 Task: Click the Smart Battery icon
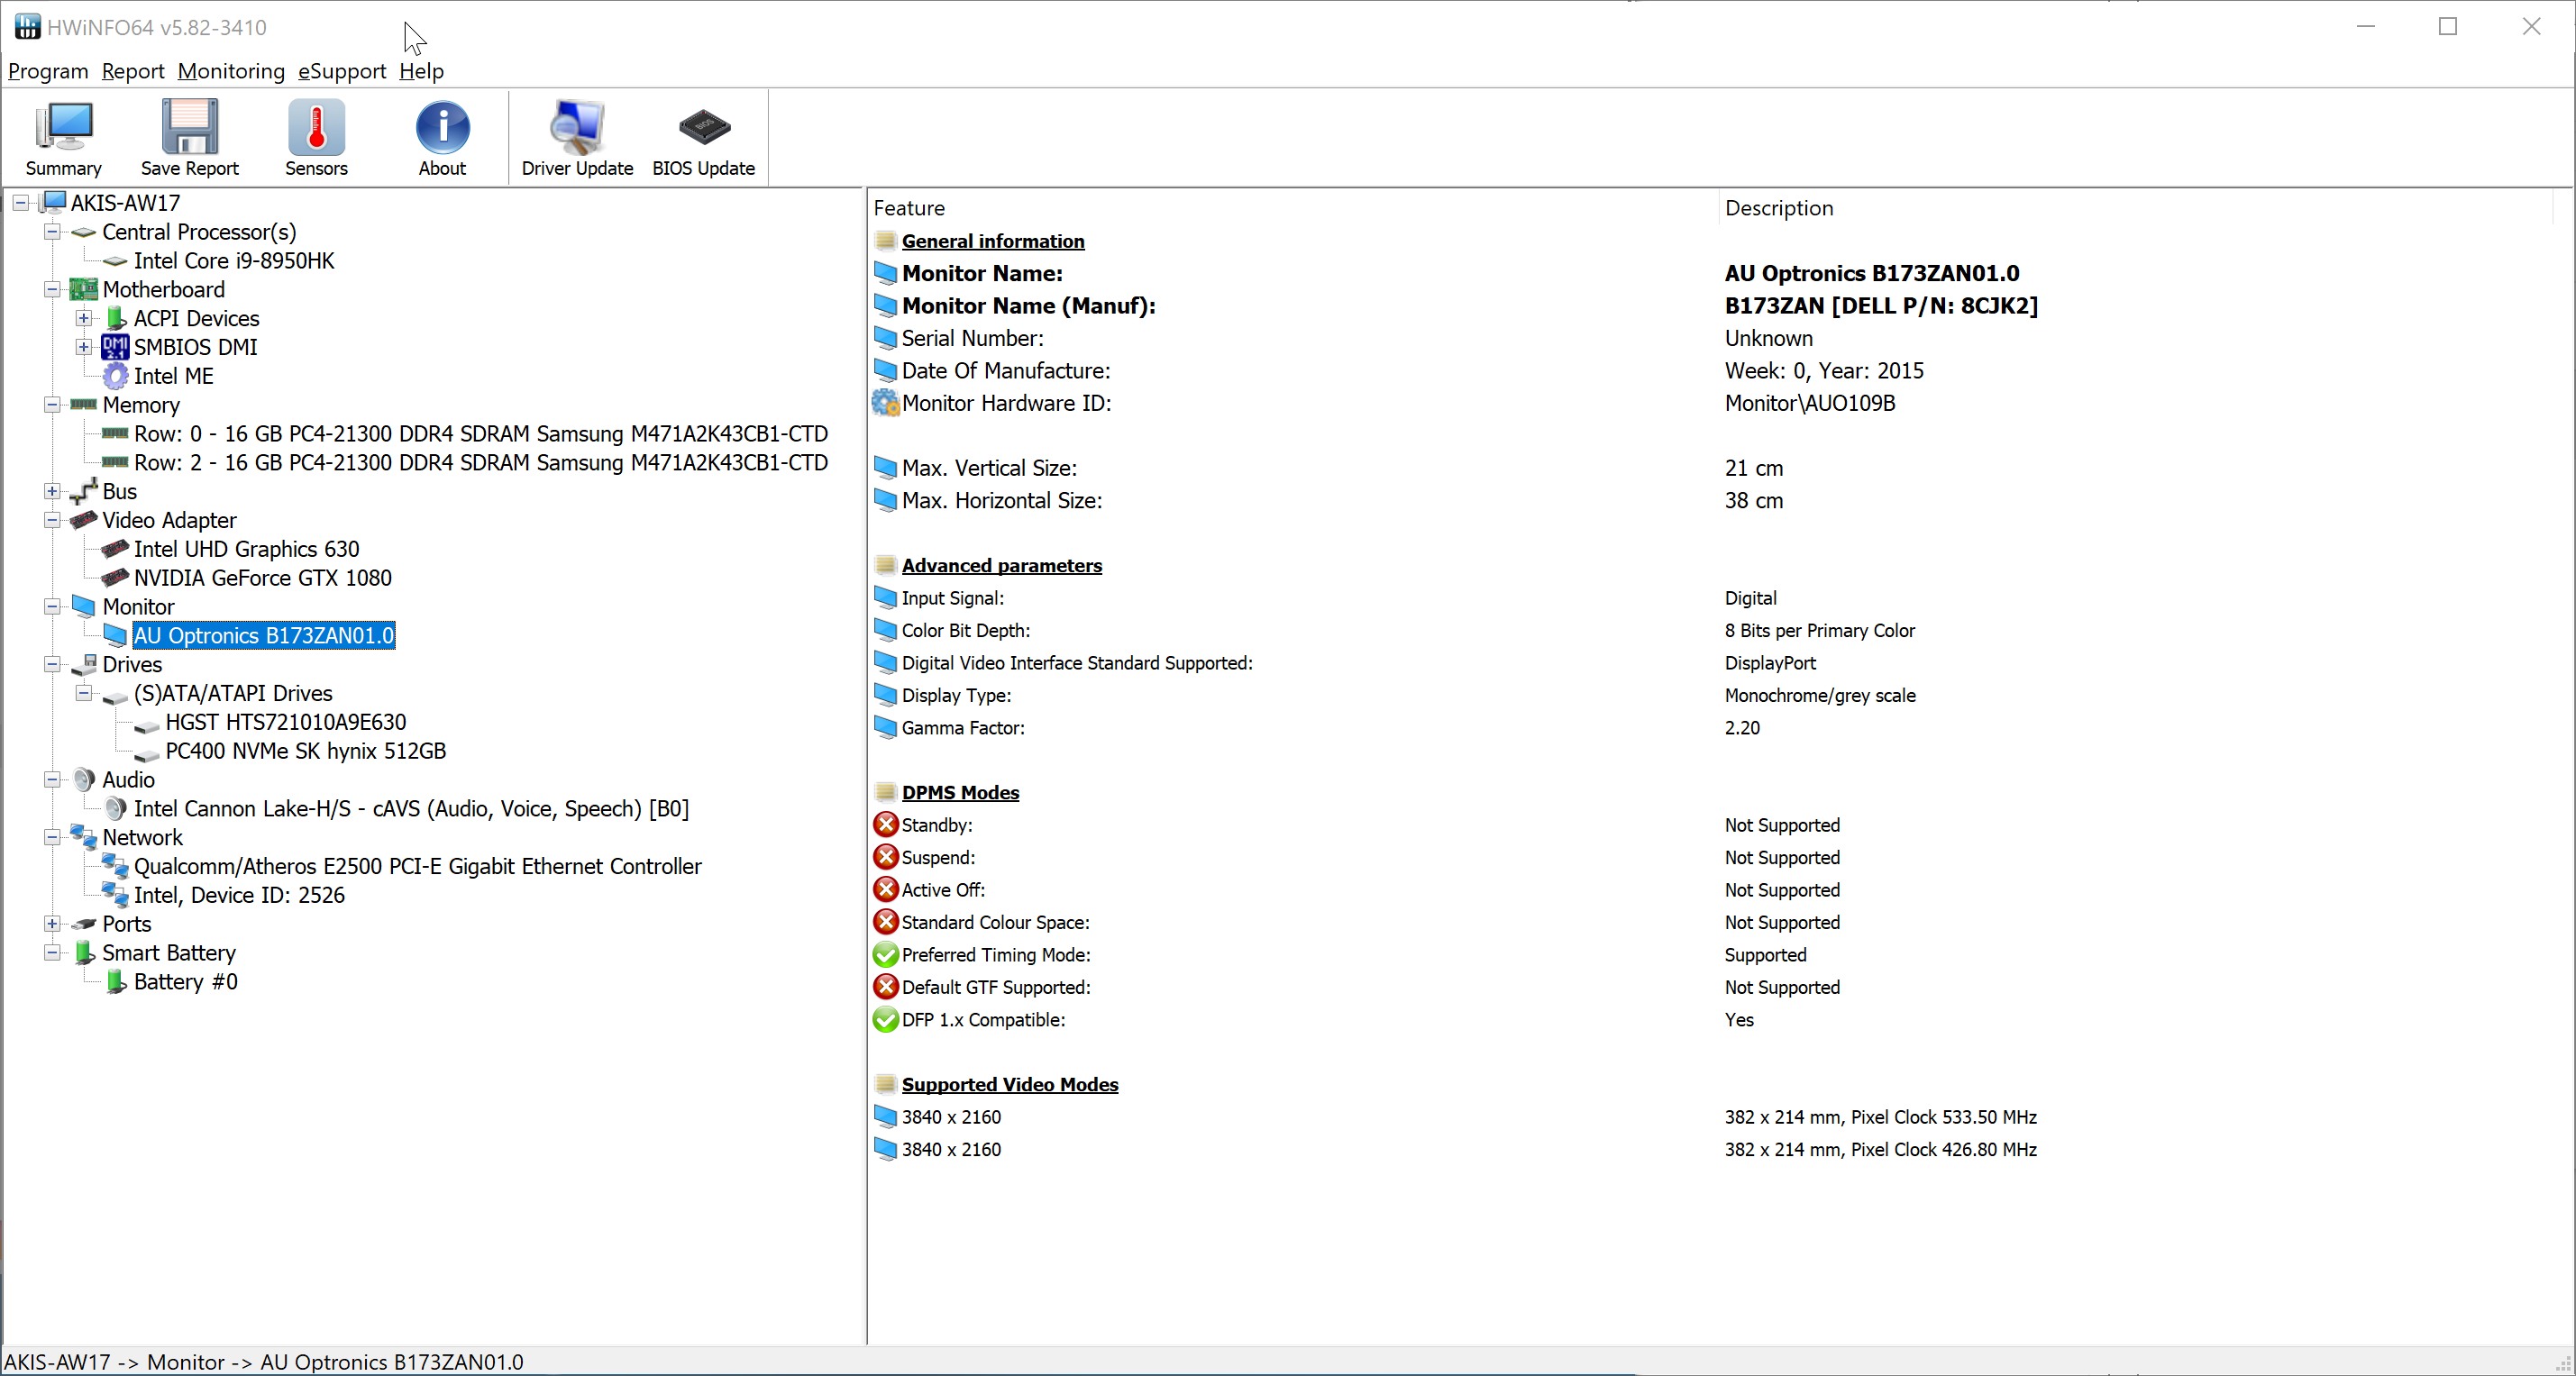(84, 952)
